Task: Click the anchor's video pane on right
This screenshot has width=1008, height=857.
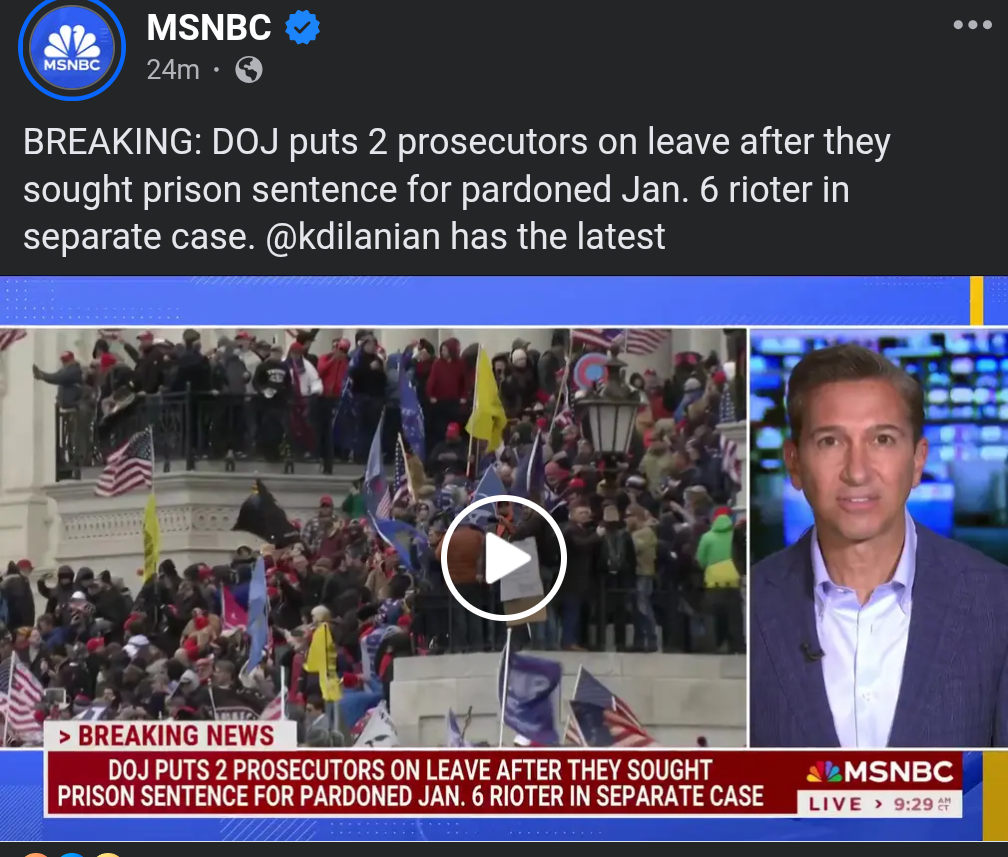Action: click(879, 538)
